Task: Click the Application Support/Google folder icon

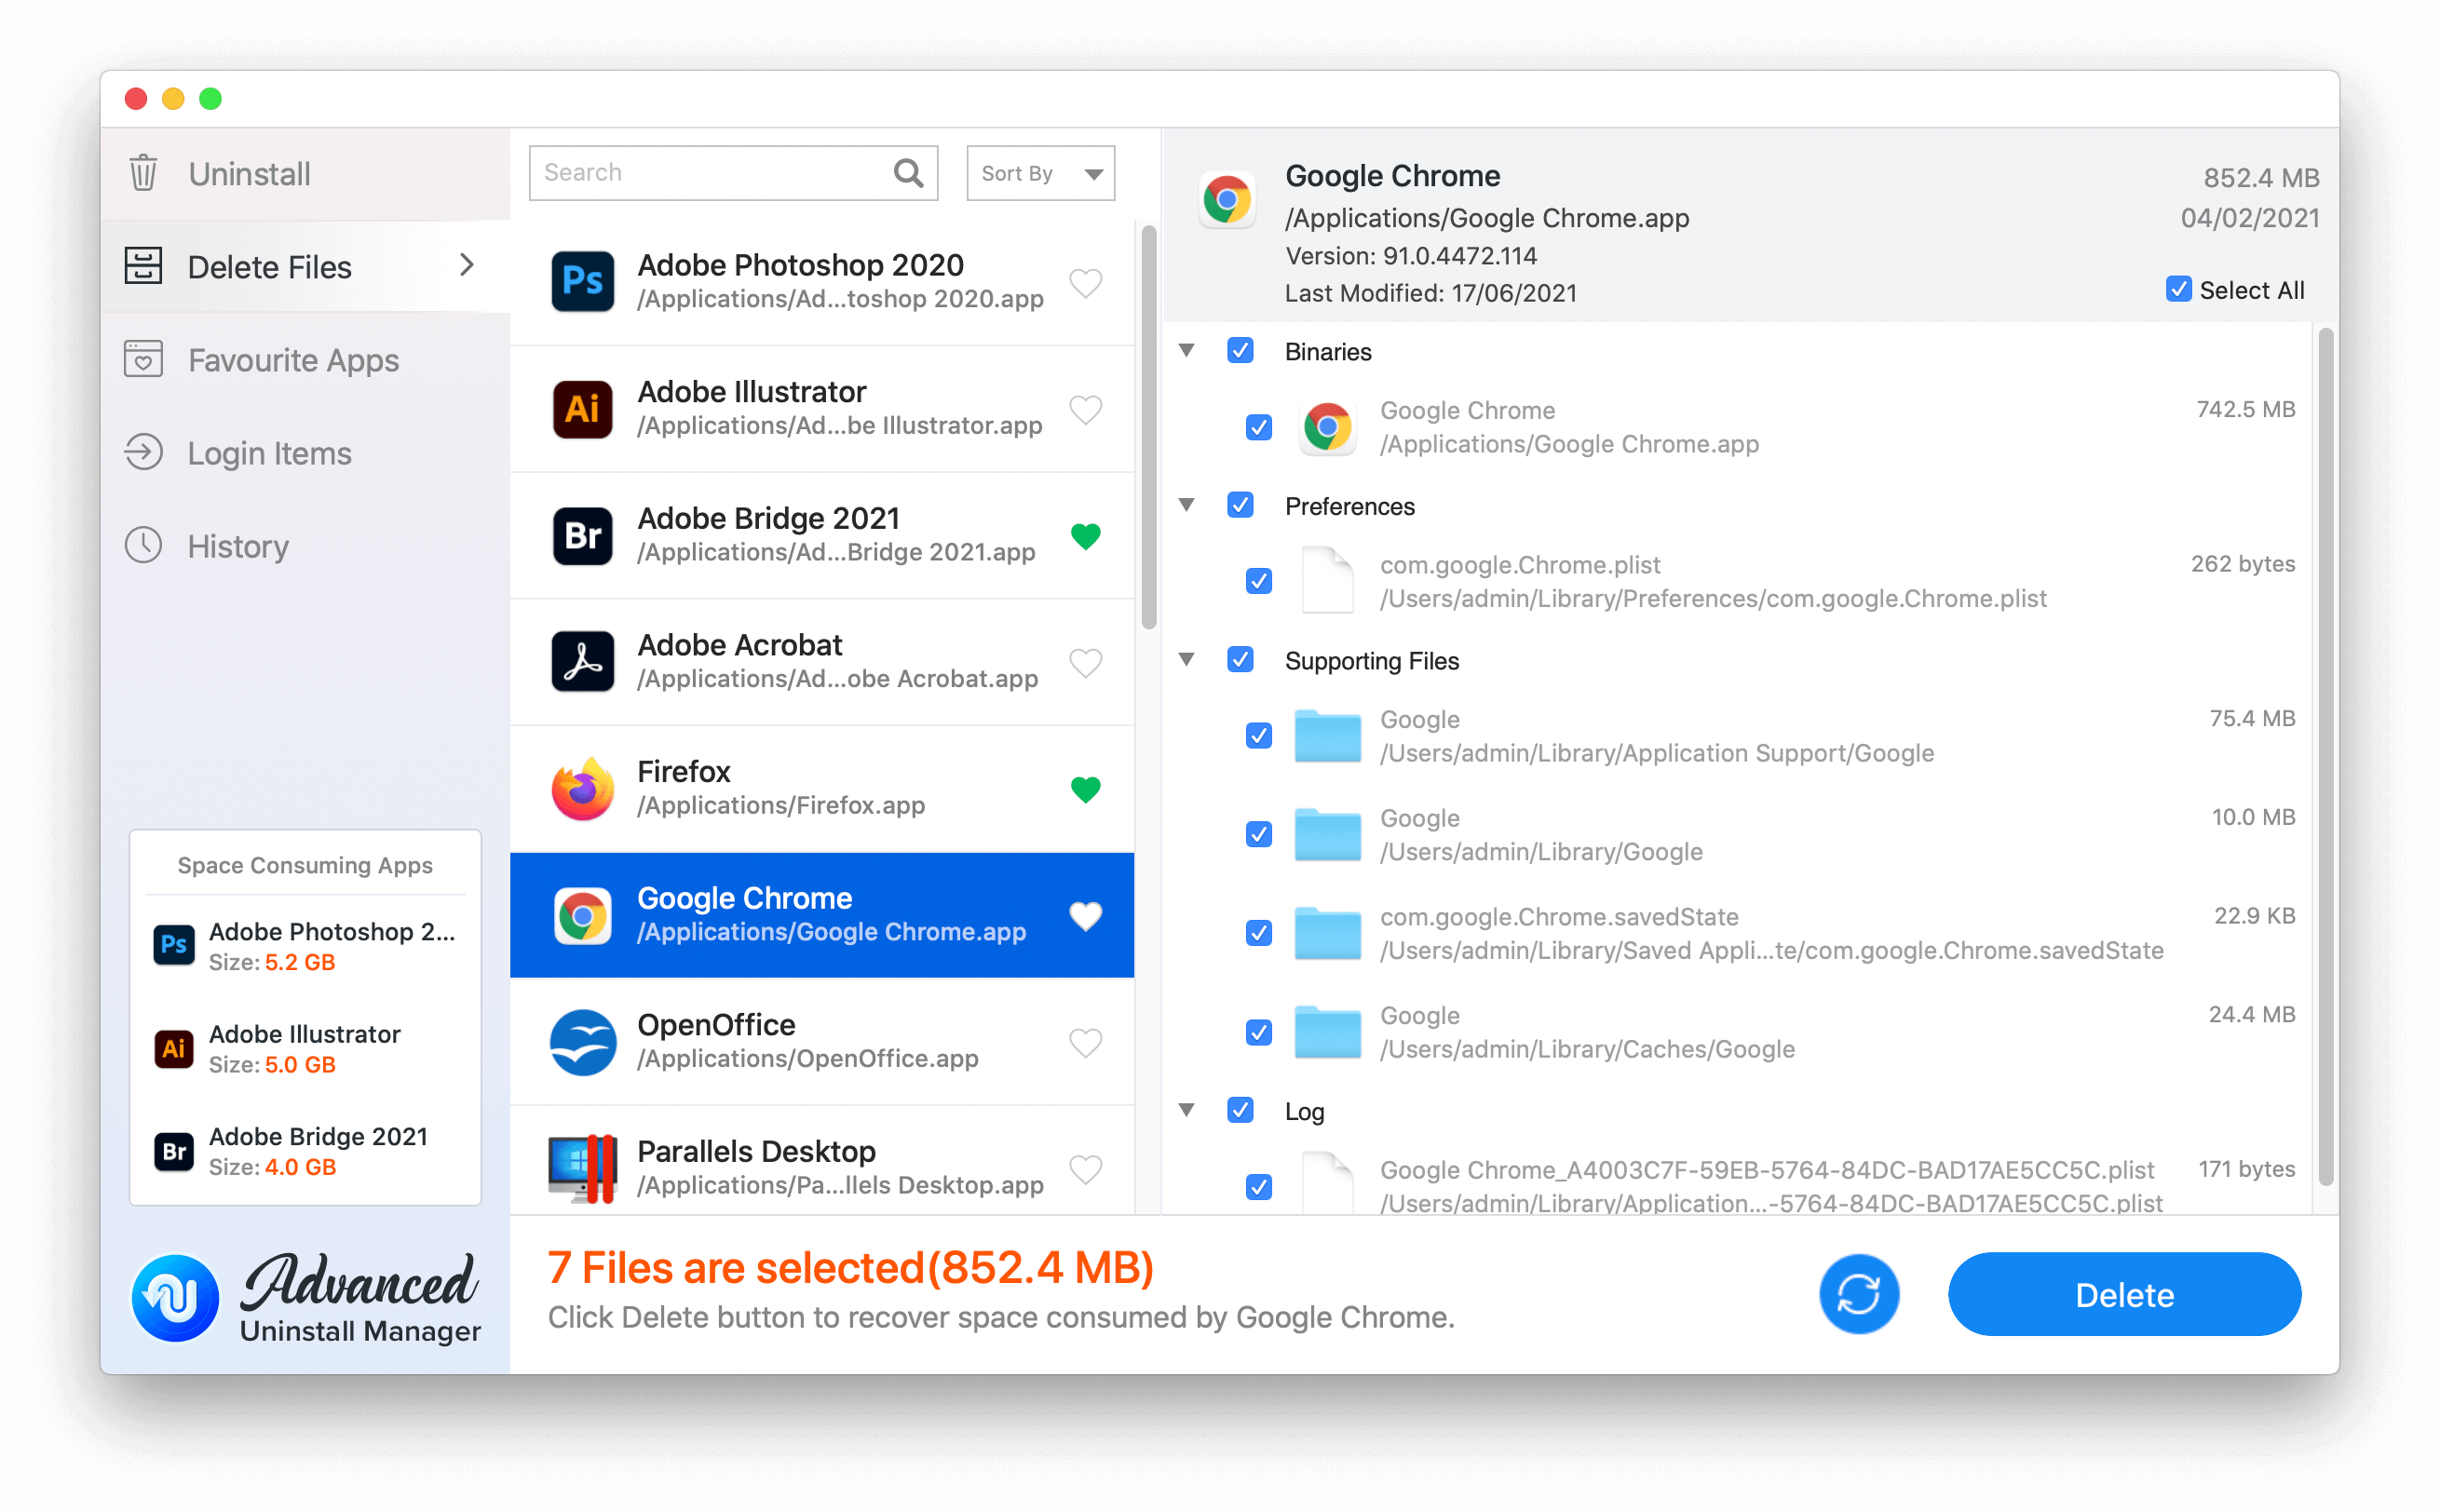Action: tap(1327, 735)
